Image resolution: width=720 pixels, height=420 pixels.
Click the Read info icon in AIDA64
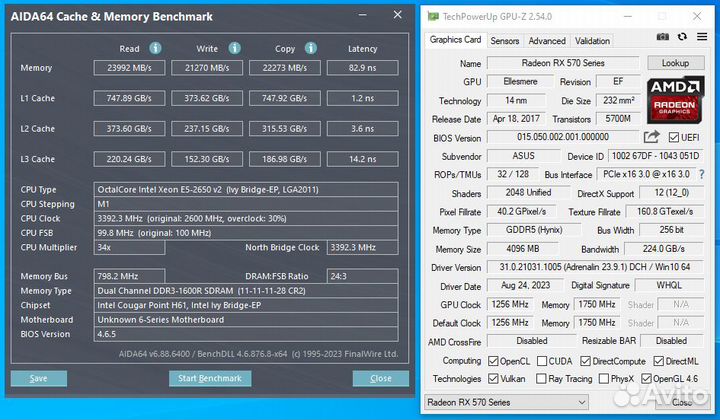156,48
